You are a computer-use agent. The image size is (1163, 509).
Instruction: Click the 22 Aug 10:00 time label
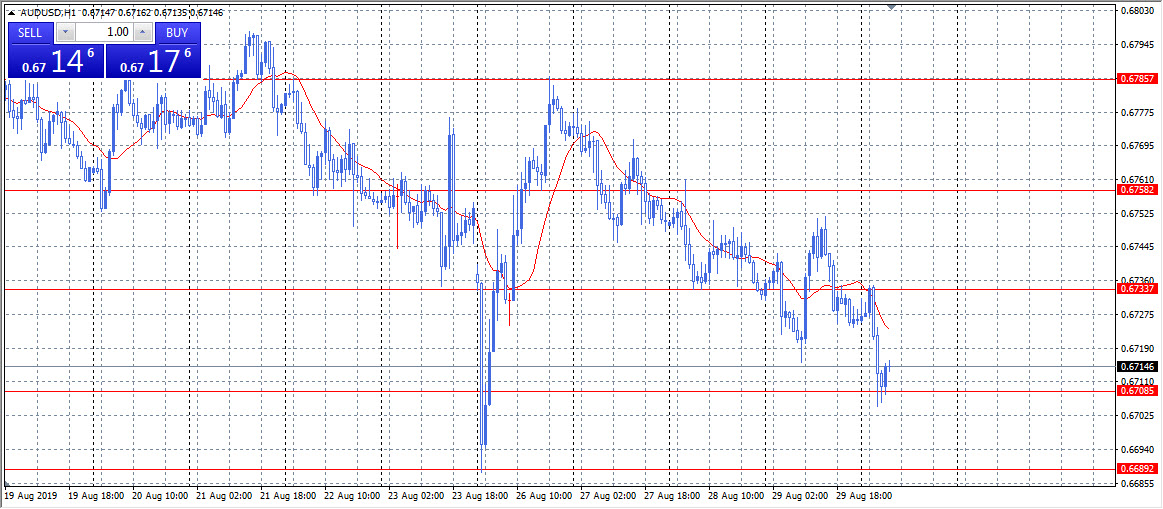(x=353, y=494)
